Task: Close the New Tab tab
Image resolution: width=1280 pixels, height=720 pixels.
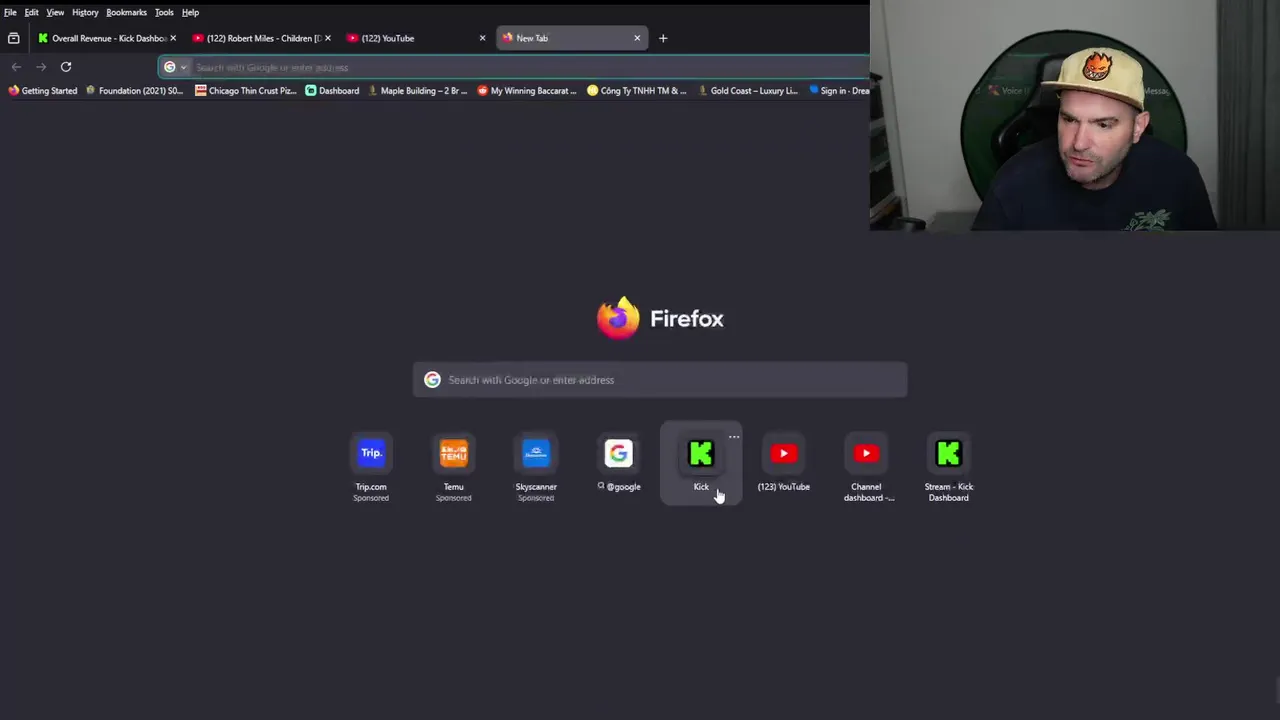Action: pyautogui.click(x=637, y=38)
